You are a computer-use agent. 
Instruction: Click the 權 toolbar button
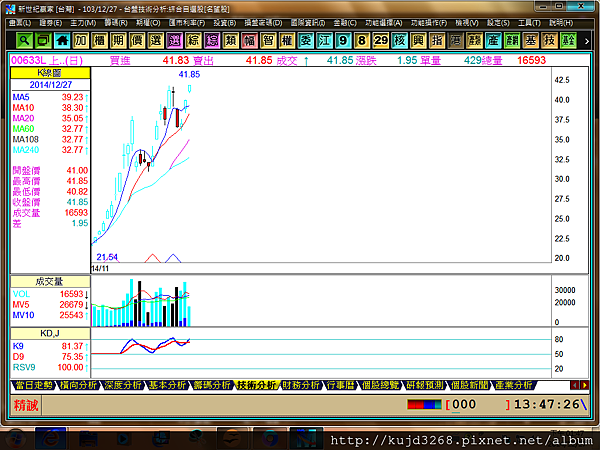coord(287,40)
